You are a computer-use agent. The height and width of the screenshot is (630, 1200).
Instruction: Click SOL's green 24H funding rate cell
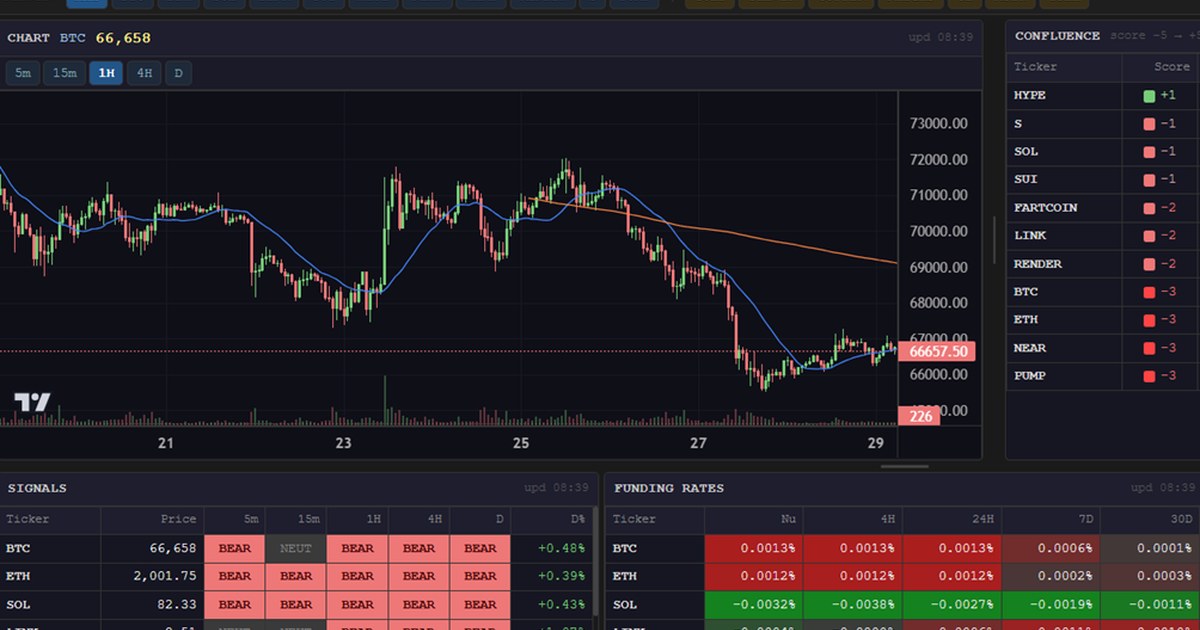[x=950, y=604]
